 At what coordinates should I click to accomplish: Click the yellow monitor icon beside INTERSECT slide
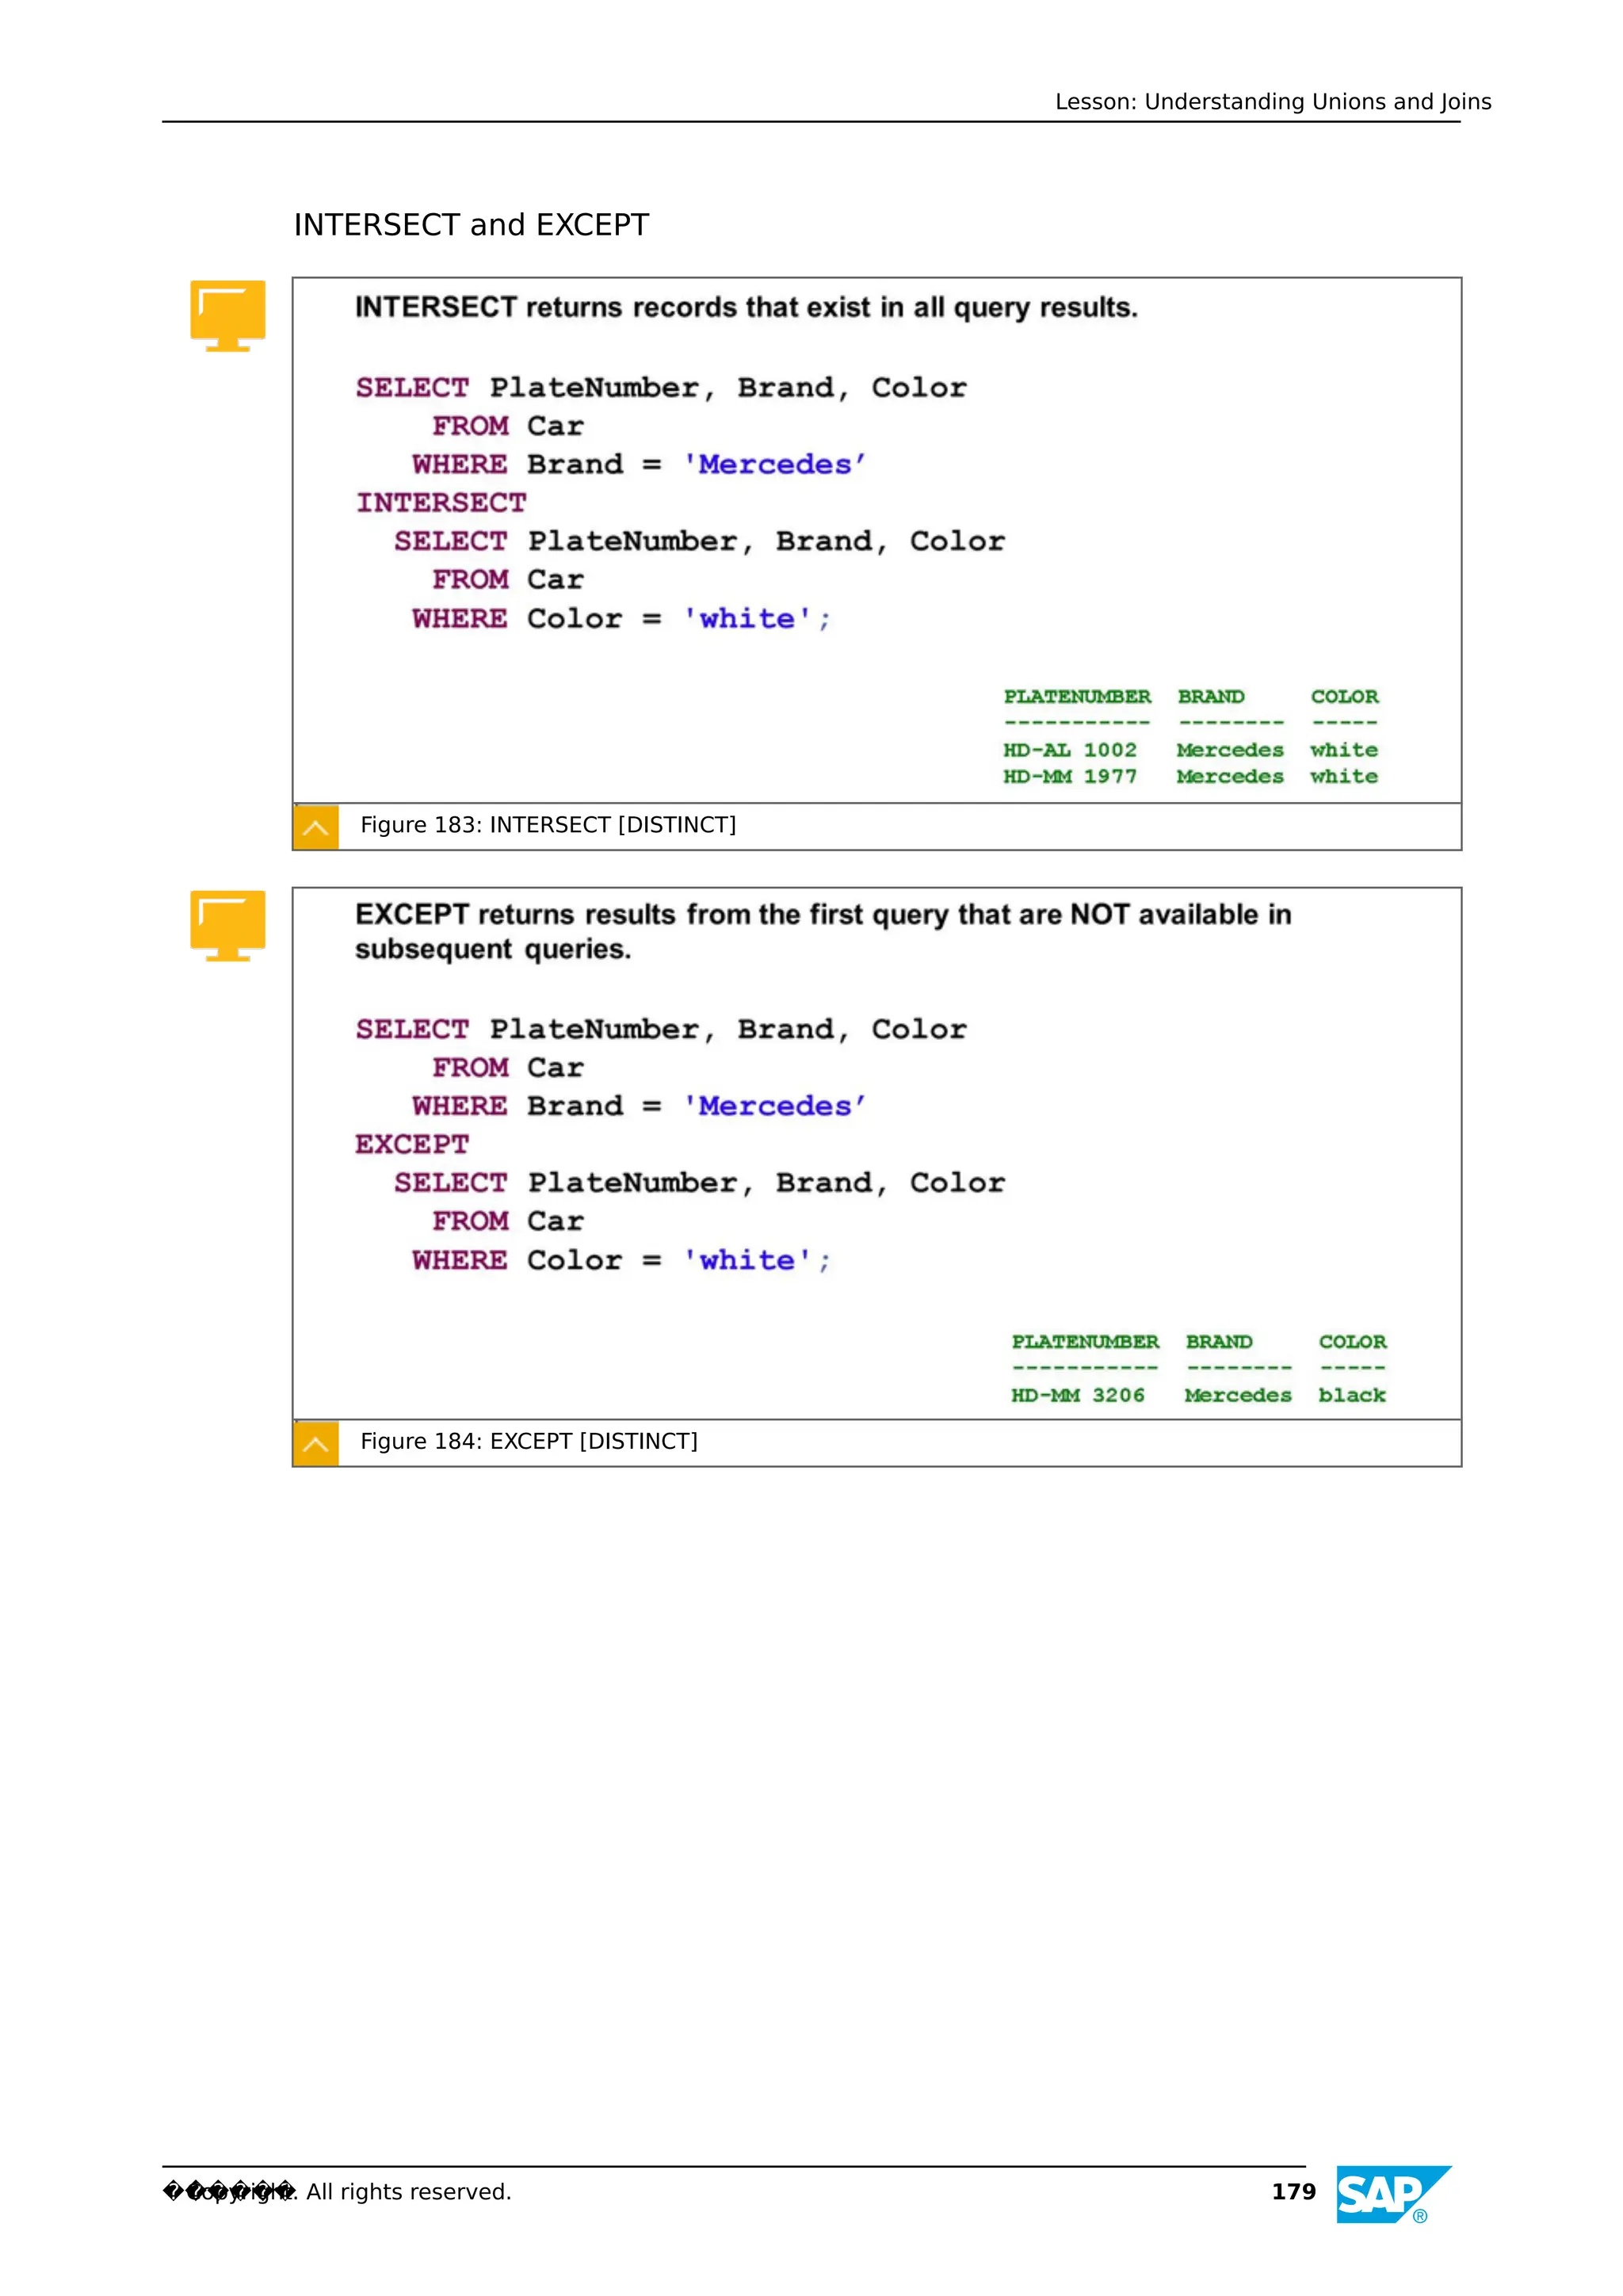point(228,314)
